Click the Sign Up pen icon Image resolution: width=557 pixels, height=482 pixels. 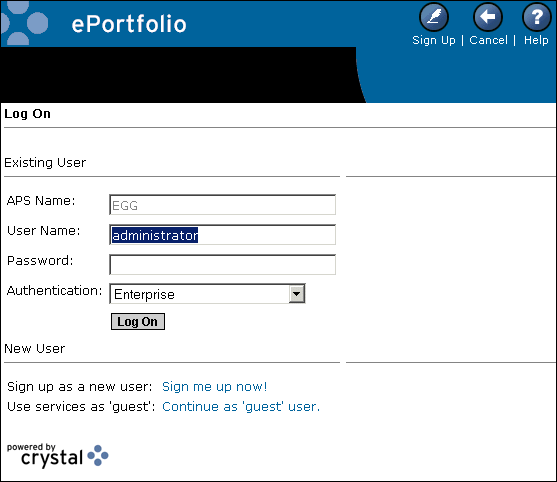[x=434, y=17]
